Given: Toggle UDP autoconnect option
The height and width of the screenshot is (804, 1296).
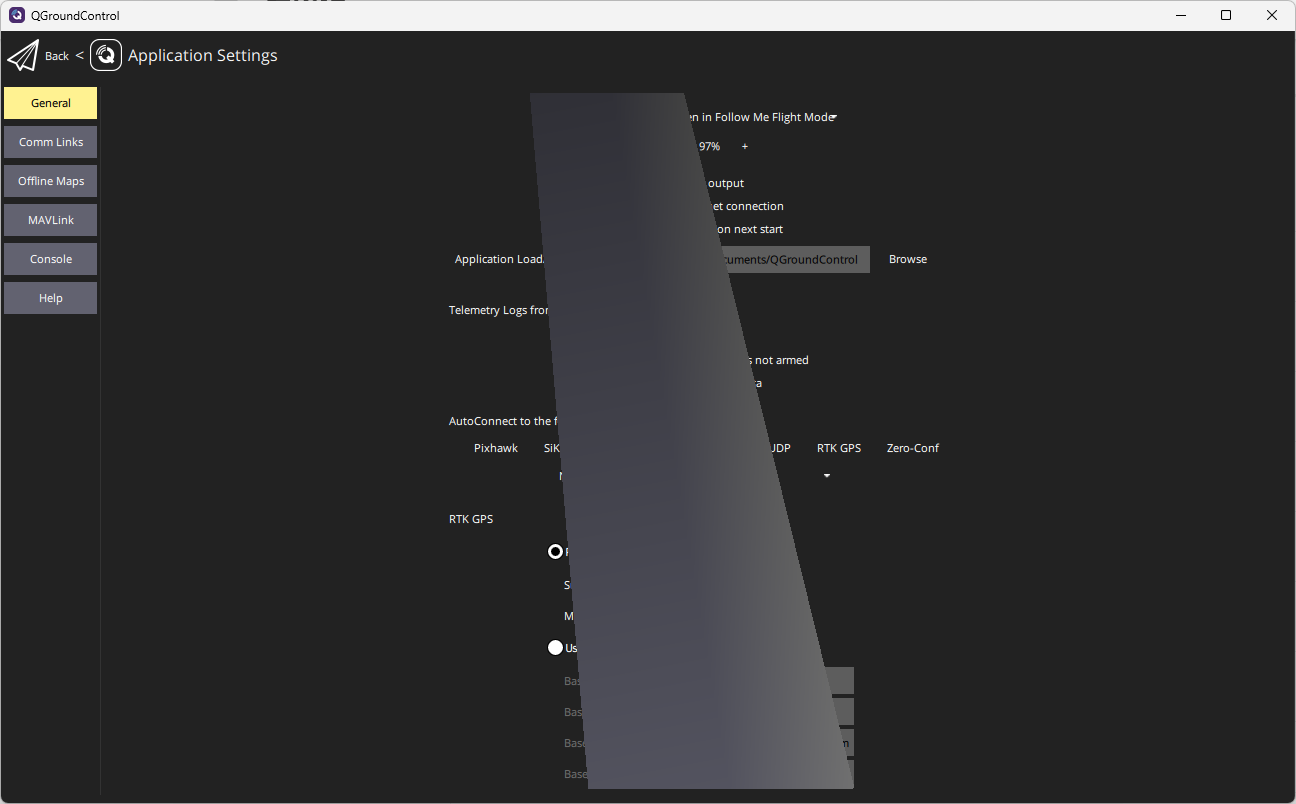Looking at the screenshot, I should coord(780,448).
